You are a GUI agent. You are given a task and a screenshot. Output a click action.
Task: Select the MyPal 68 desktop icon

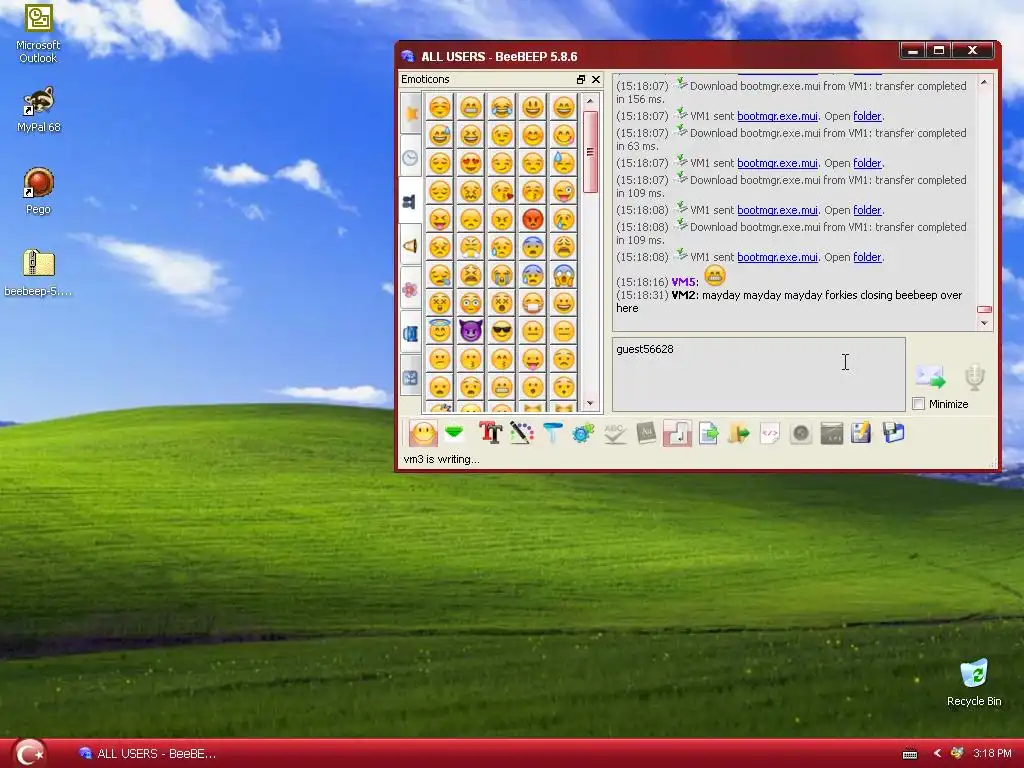39,110
